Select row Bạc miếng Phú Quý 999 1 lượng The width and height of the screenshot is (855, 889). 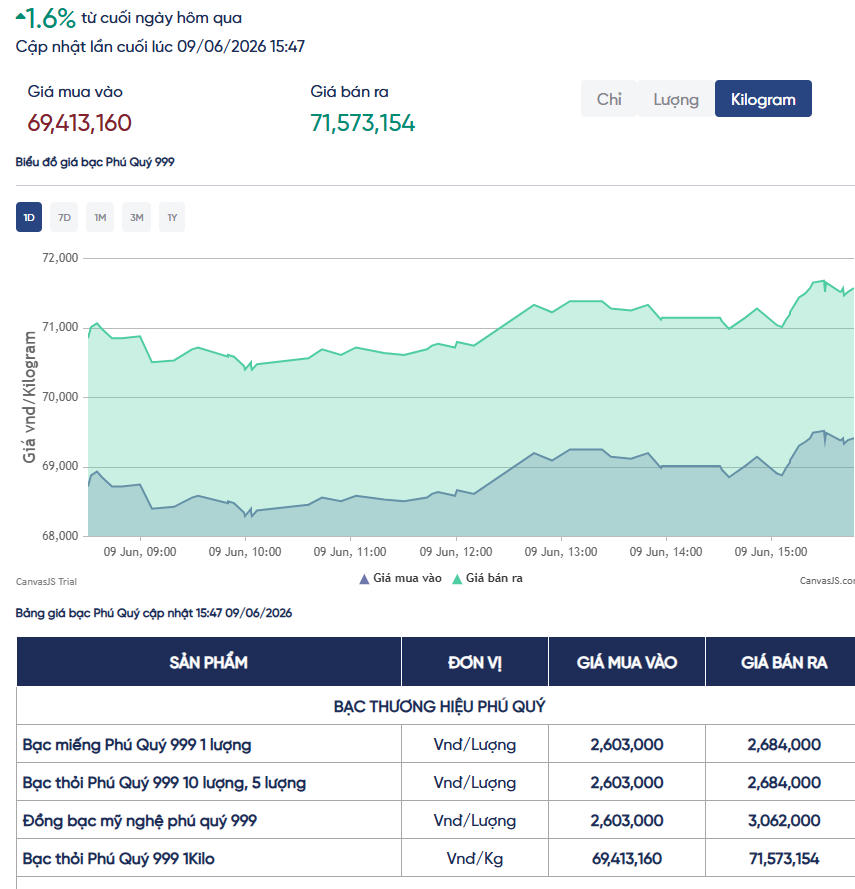pos(436,744)
